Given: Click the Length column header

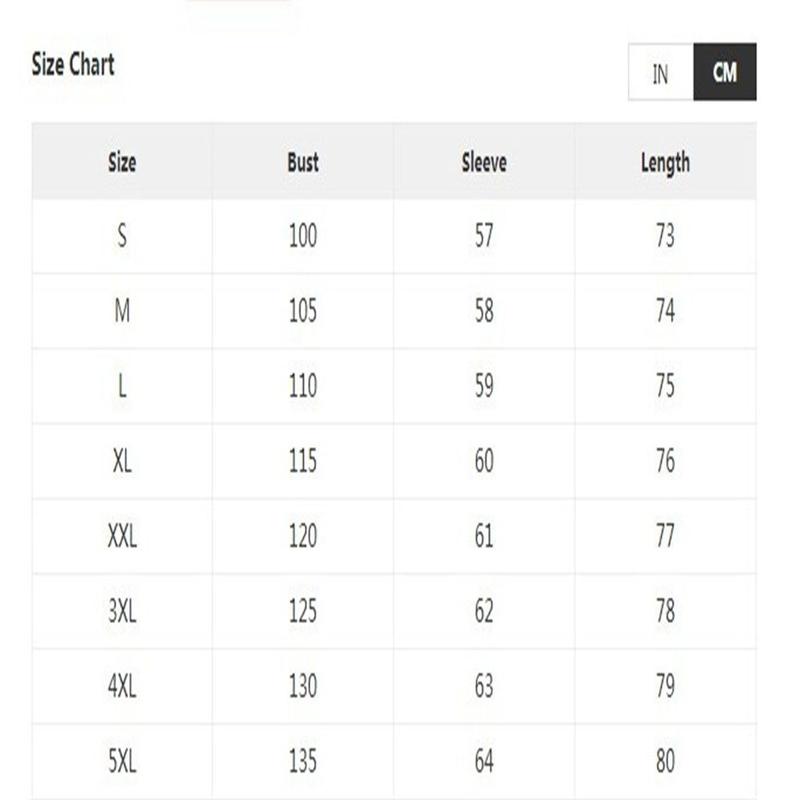Looking at the screenshot, I should [665, 162].
